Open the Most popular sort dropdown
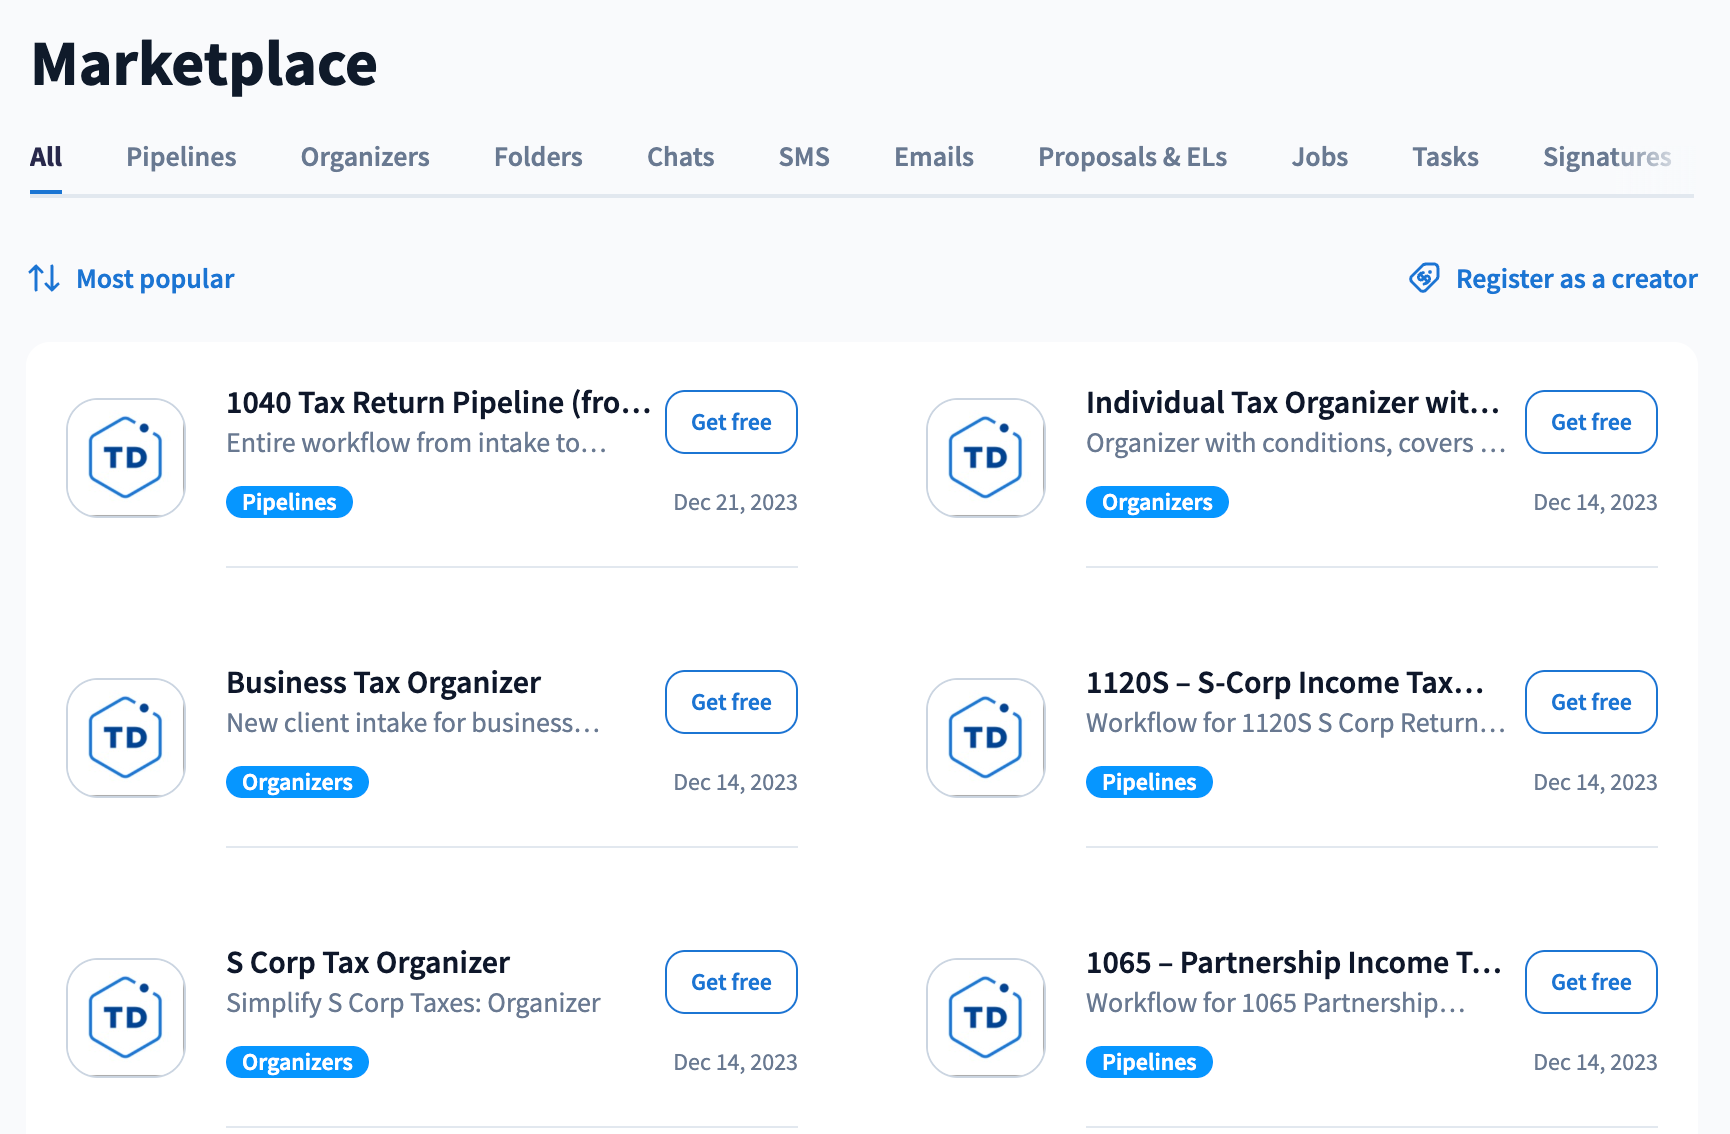The image size is (1730, 1134). [x=155, y=279]
